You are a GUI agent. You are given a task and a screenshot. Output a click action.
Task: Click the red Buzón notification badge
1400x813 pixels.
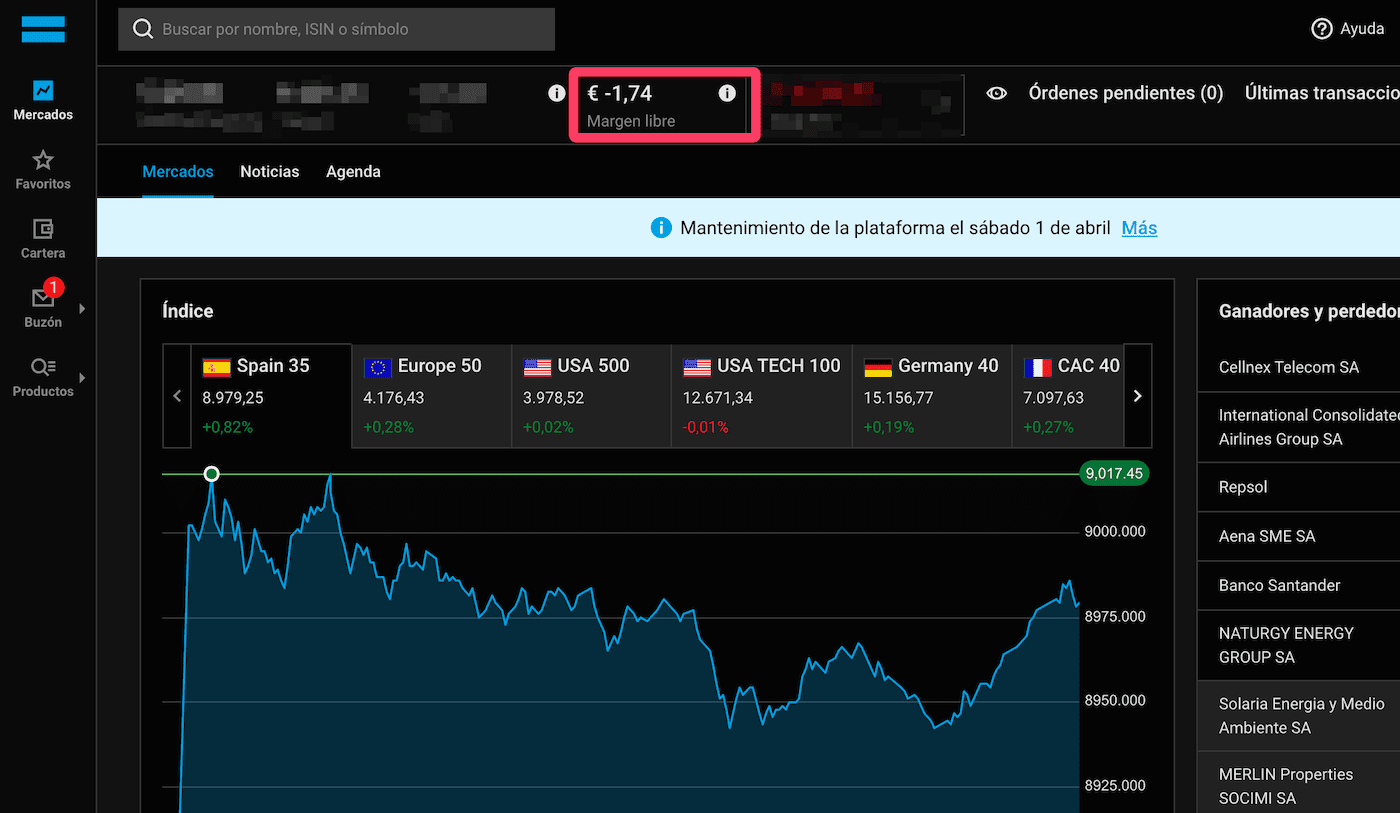pyautogui.click(x=54, y=288)
